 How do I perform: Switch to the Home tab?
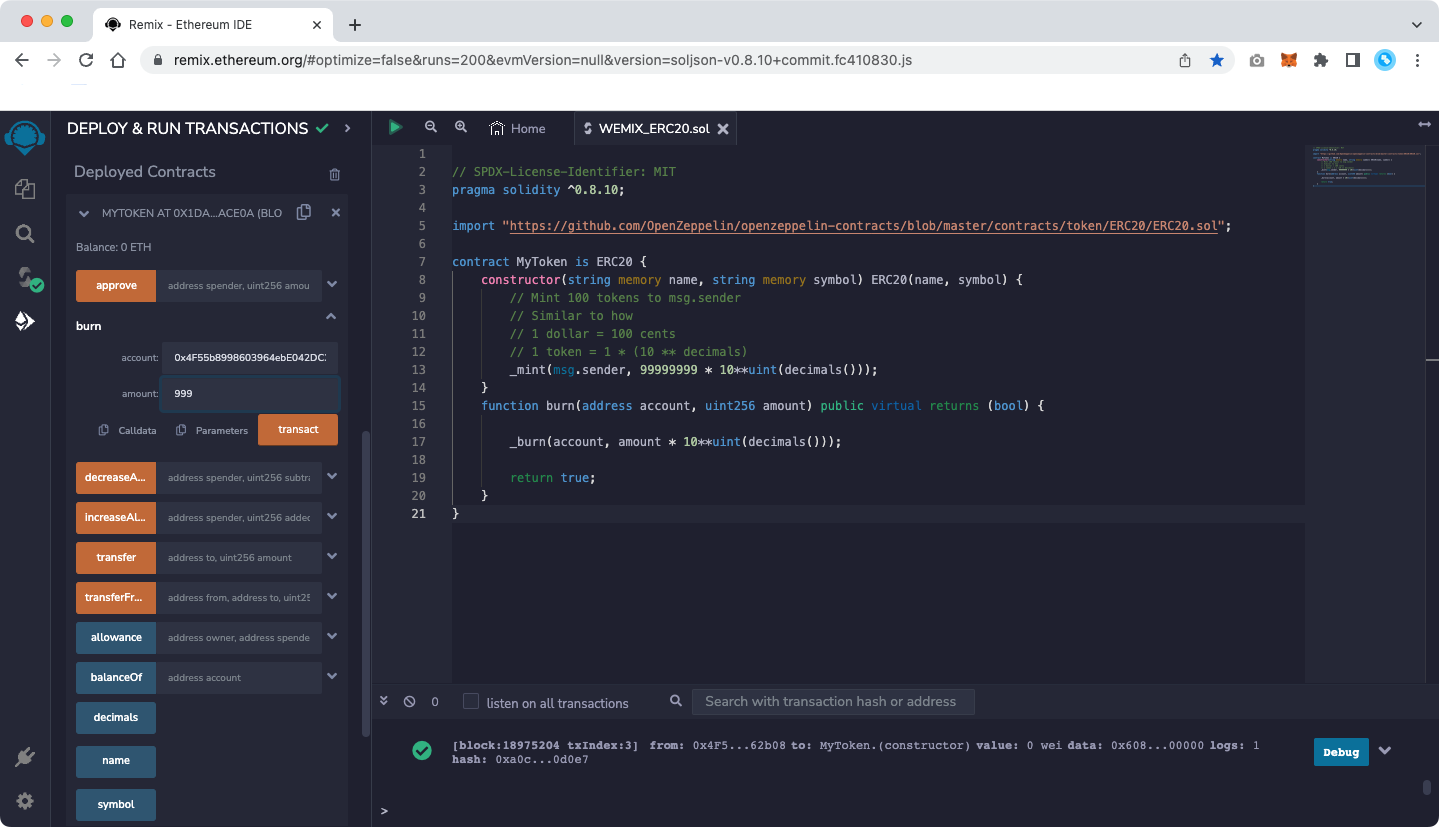[x=517, y=128]
